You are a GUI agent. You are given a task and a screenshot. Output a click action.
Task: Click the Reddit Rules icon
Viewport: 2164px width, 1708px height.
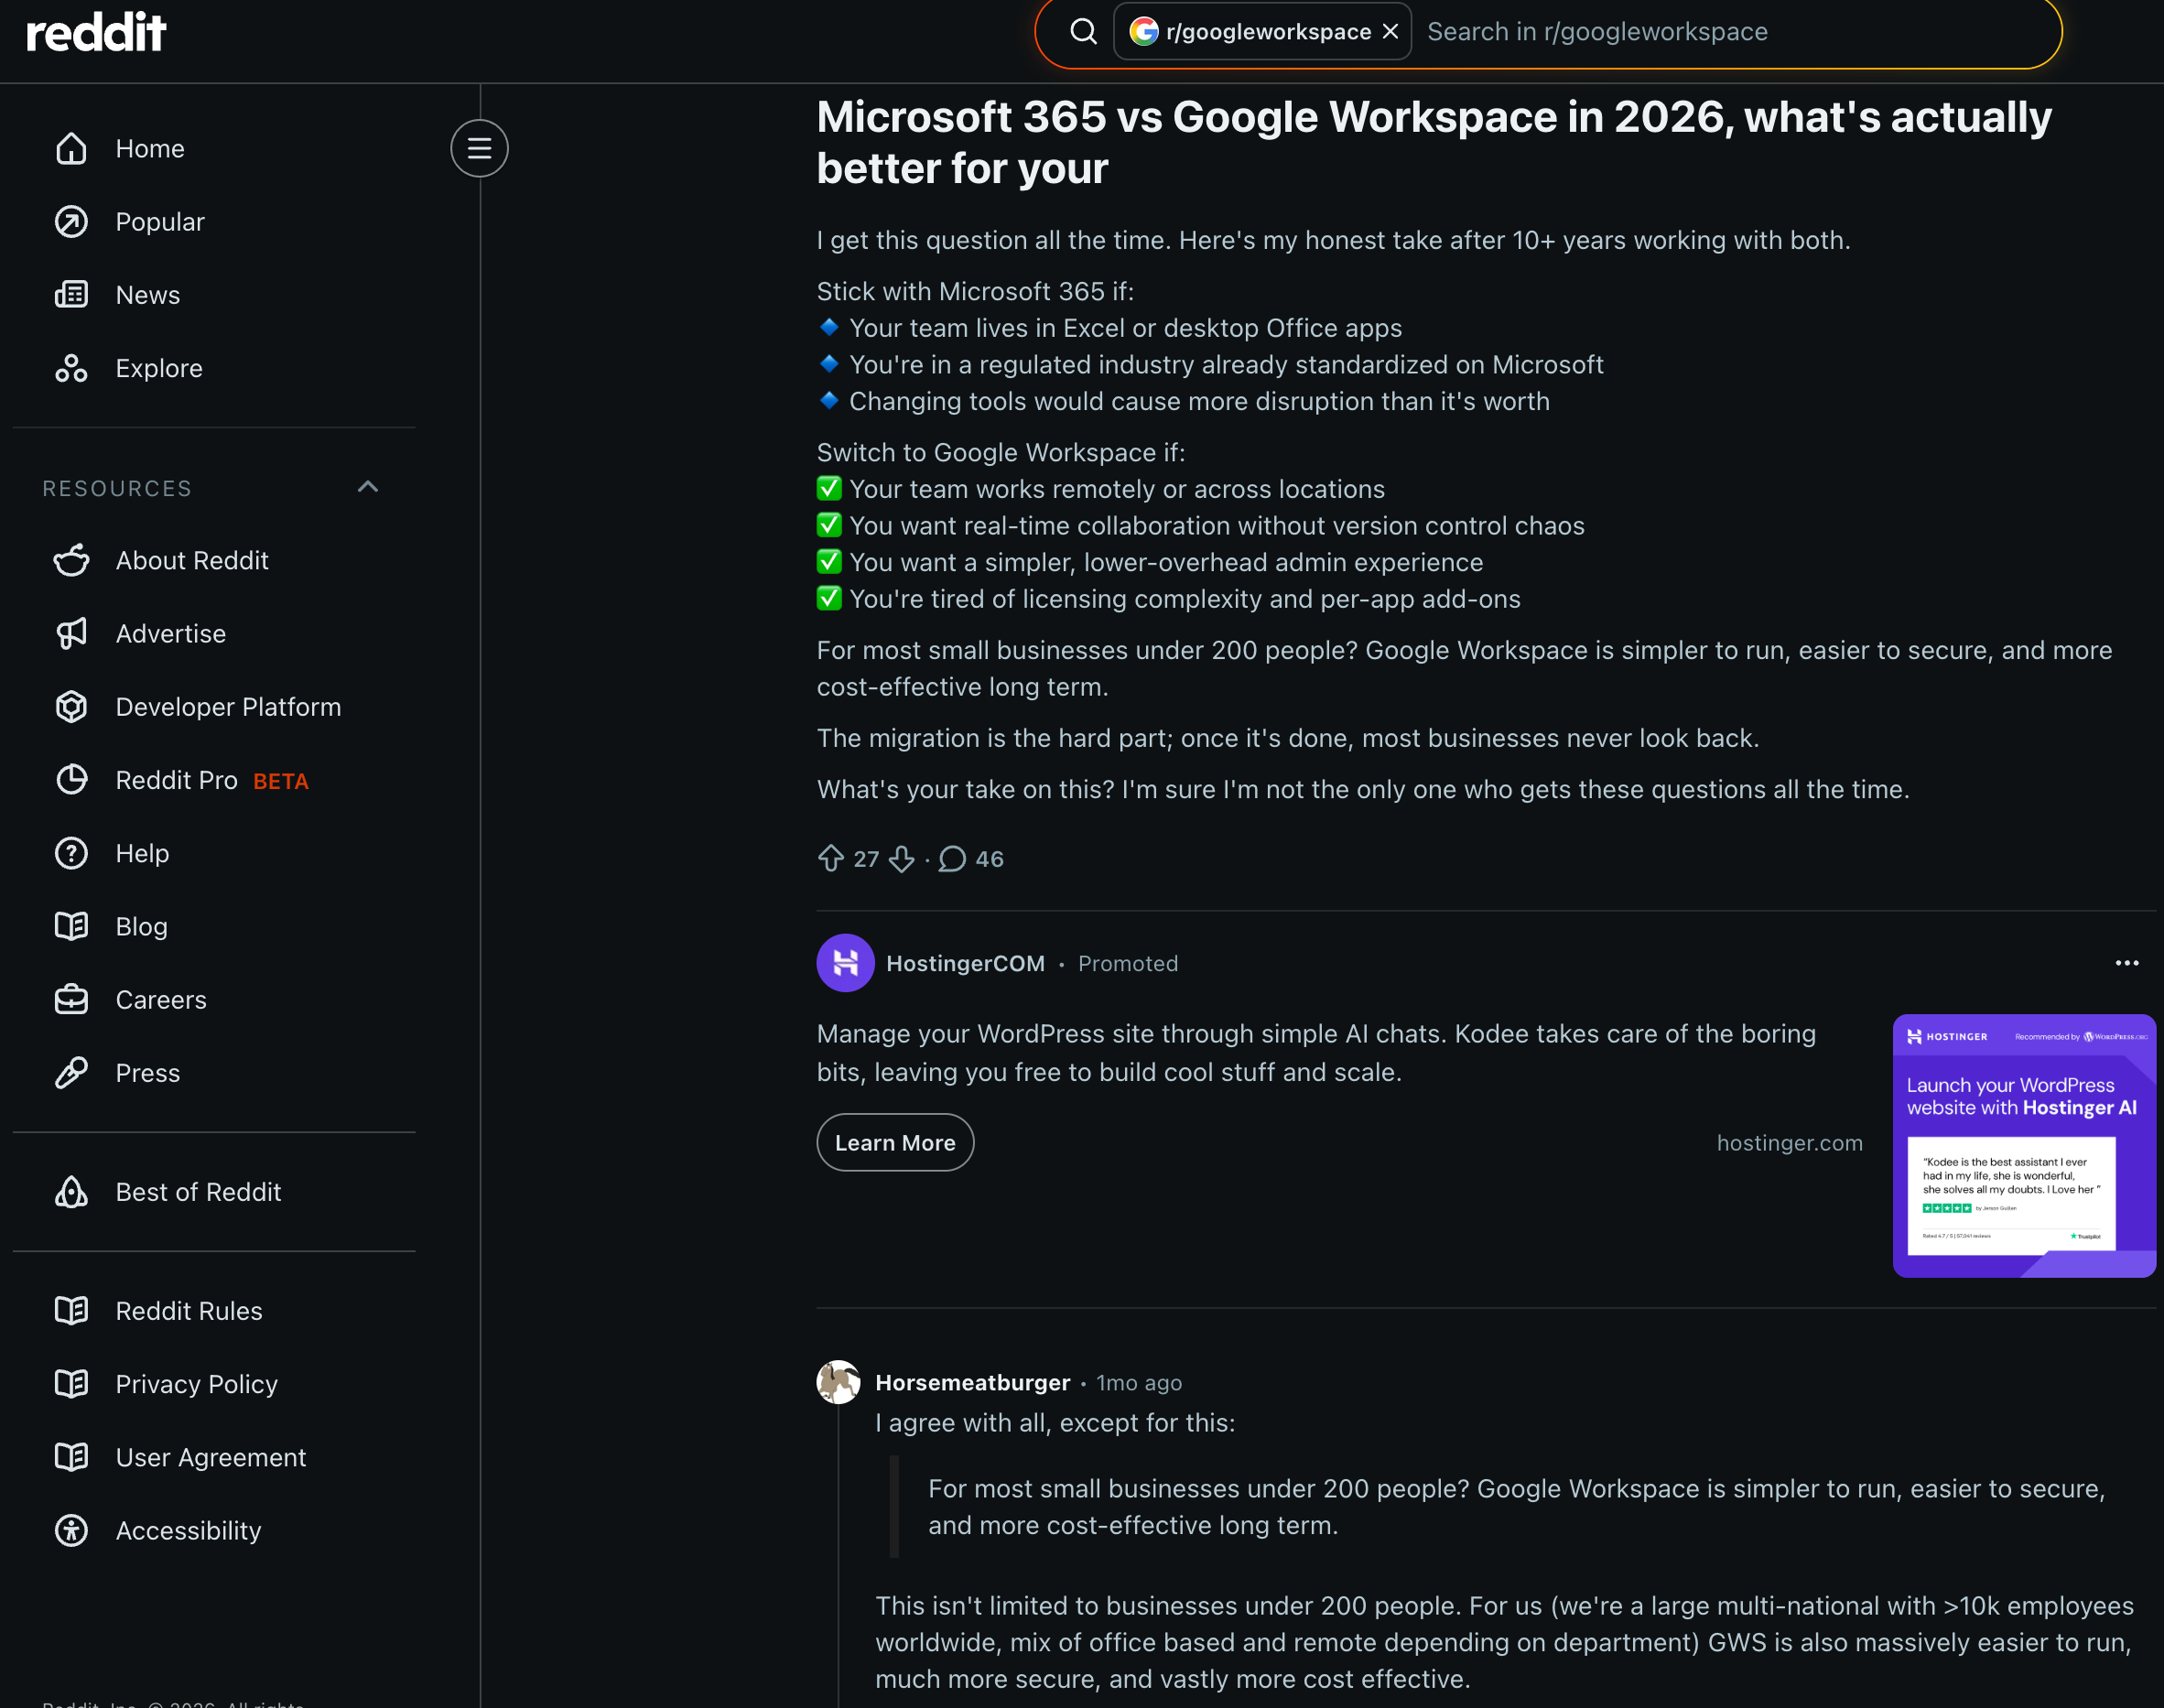[x=71, y=1310]
